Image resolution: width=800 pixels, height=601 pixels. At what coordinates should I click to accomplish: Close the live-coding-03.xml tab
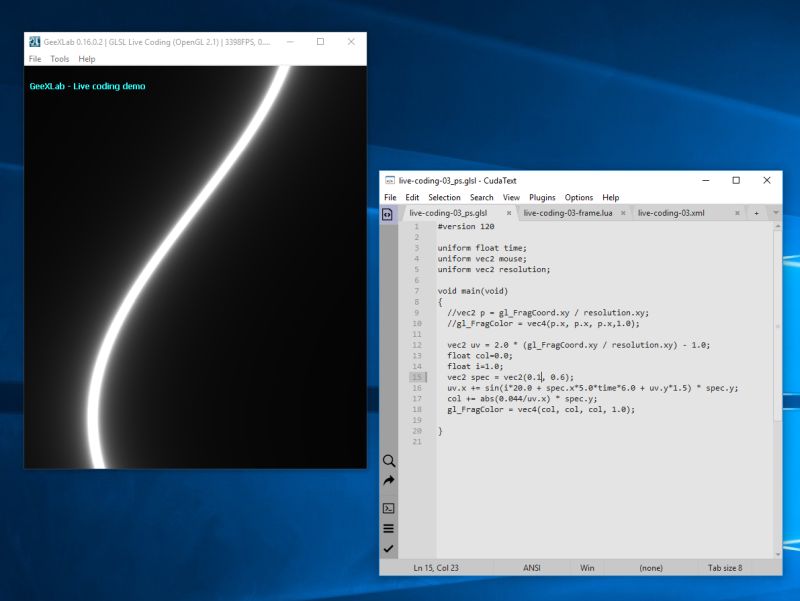[737, 213]
